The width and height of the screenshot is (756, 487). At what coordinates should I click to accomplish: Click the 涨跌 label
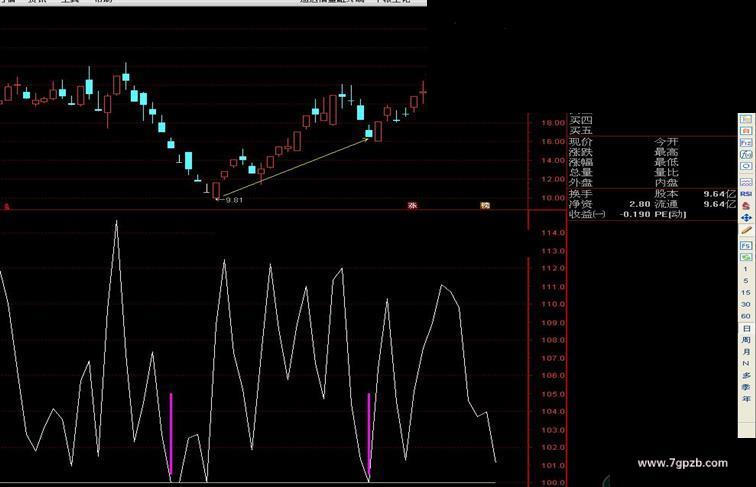580,152
